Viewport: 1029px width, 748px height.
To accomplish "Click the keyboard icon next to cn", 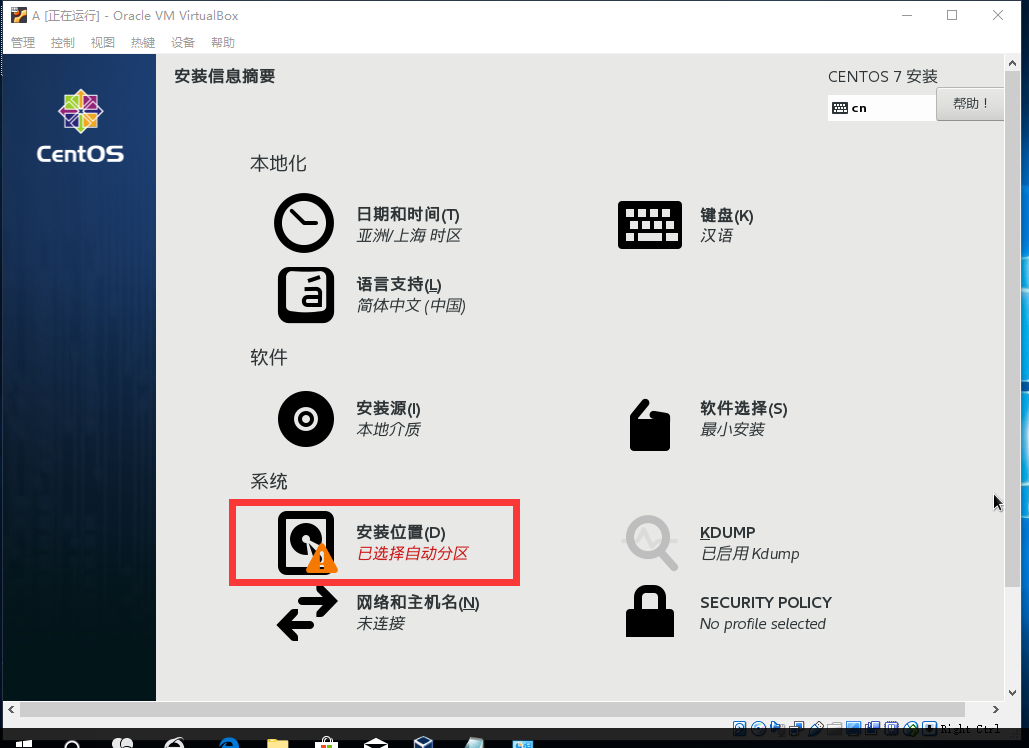I will tap(840, 108).
